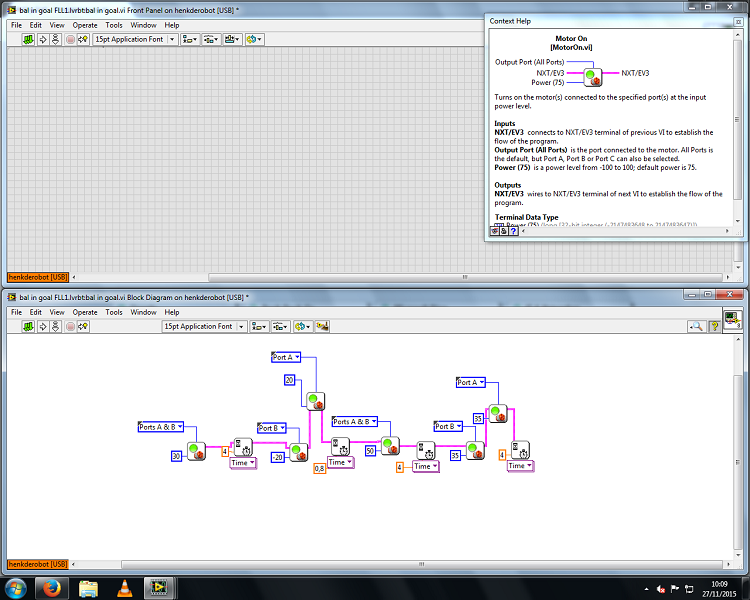The image size is (750, 600).
Task: Open Reorder menu in Front Panel toolbar
Action: click(x=254, y=39)
